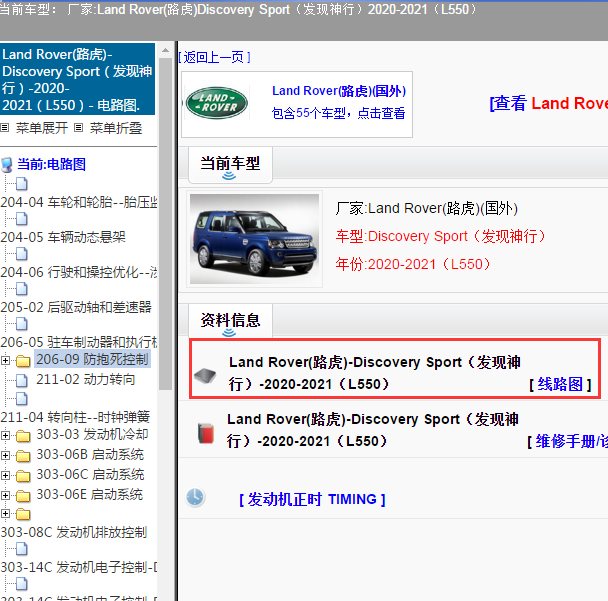
Task: Open 211-04 转向柱--时钟弹簧 tree item
Action: pos(75,417)
